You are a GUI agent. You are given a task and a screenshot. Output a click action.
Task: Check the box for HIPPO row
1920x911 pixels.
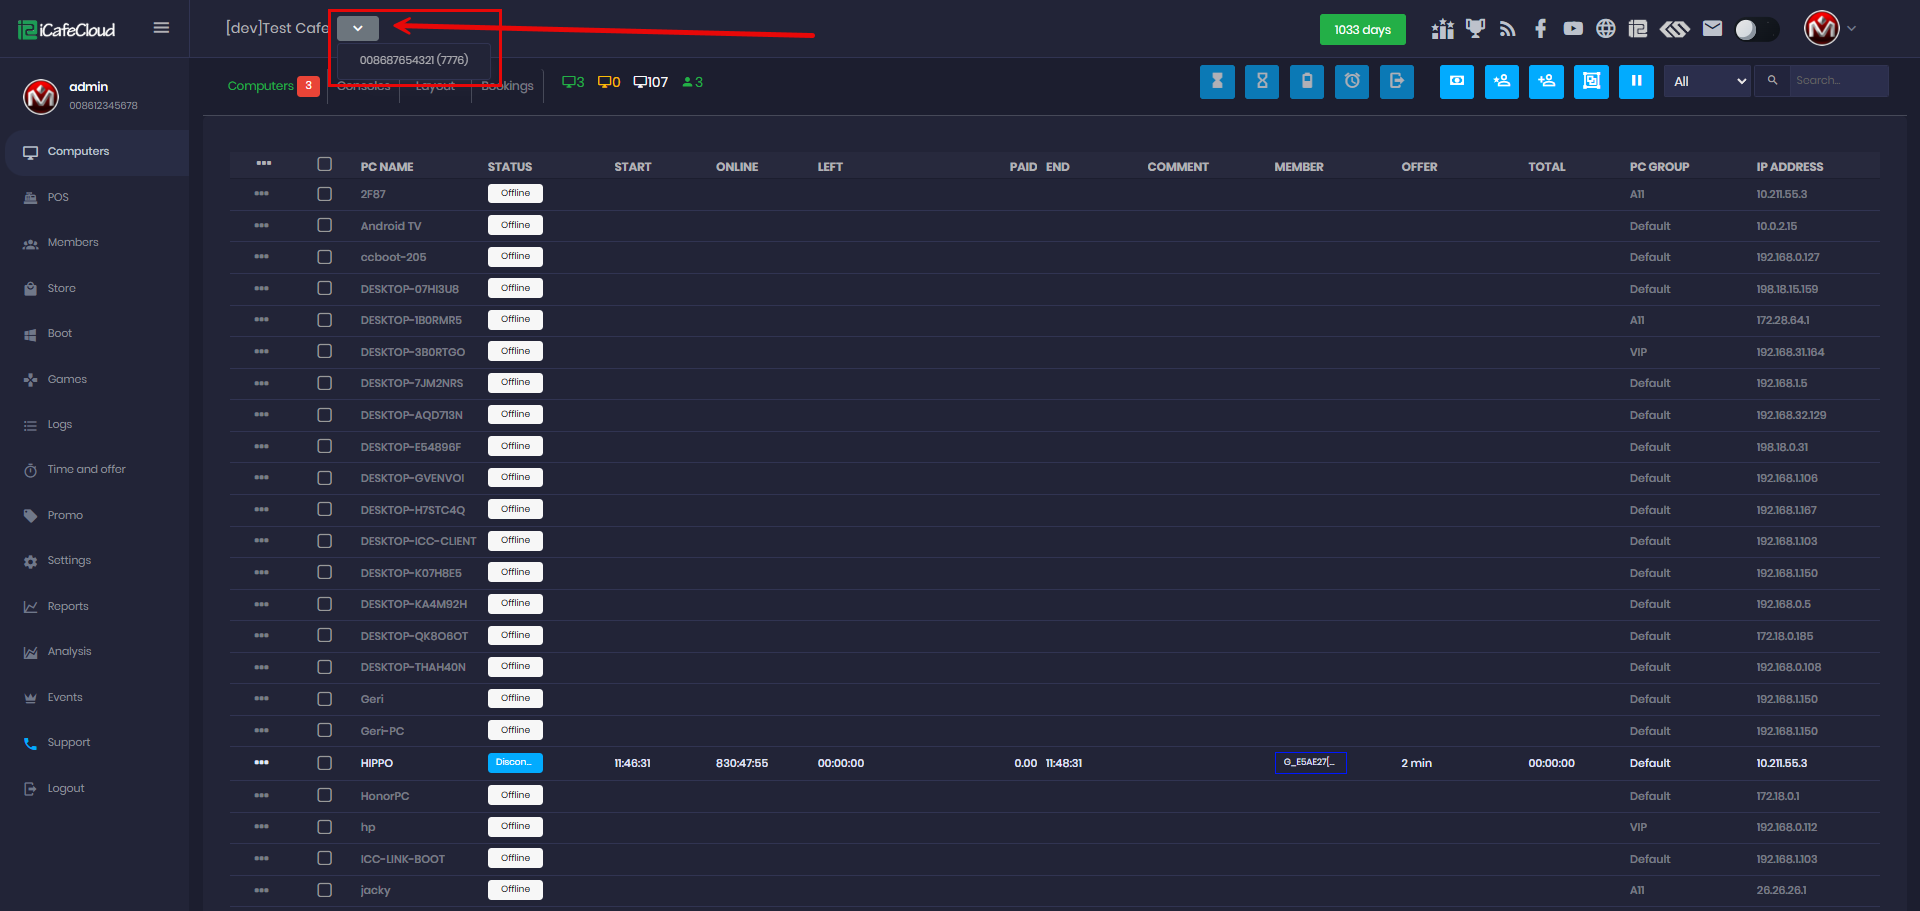[x=324, y=763]
